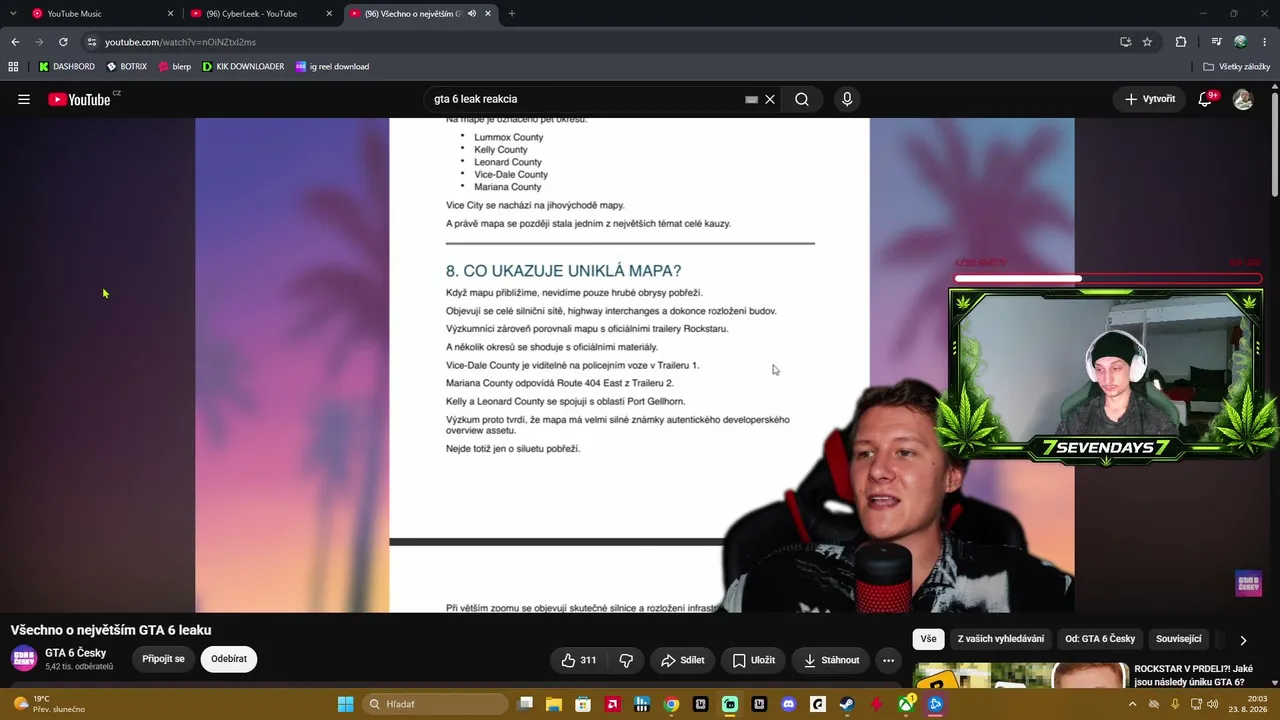Mute the playing tab via speaker icon
Viewport: 1280px width, 720px height.
tap(472, 14)
